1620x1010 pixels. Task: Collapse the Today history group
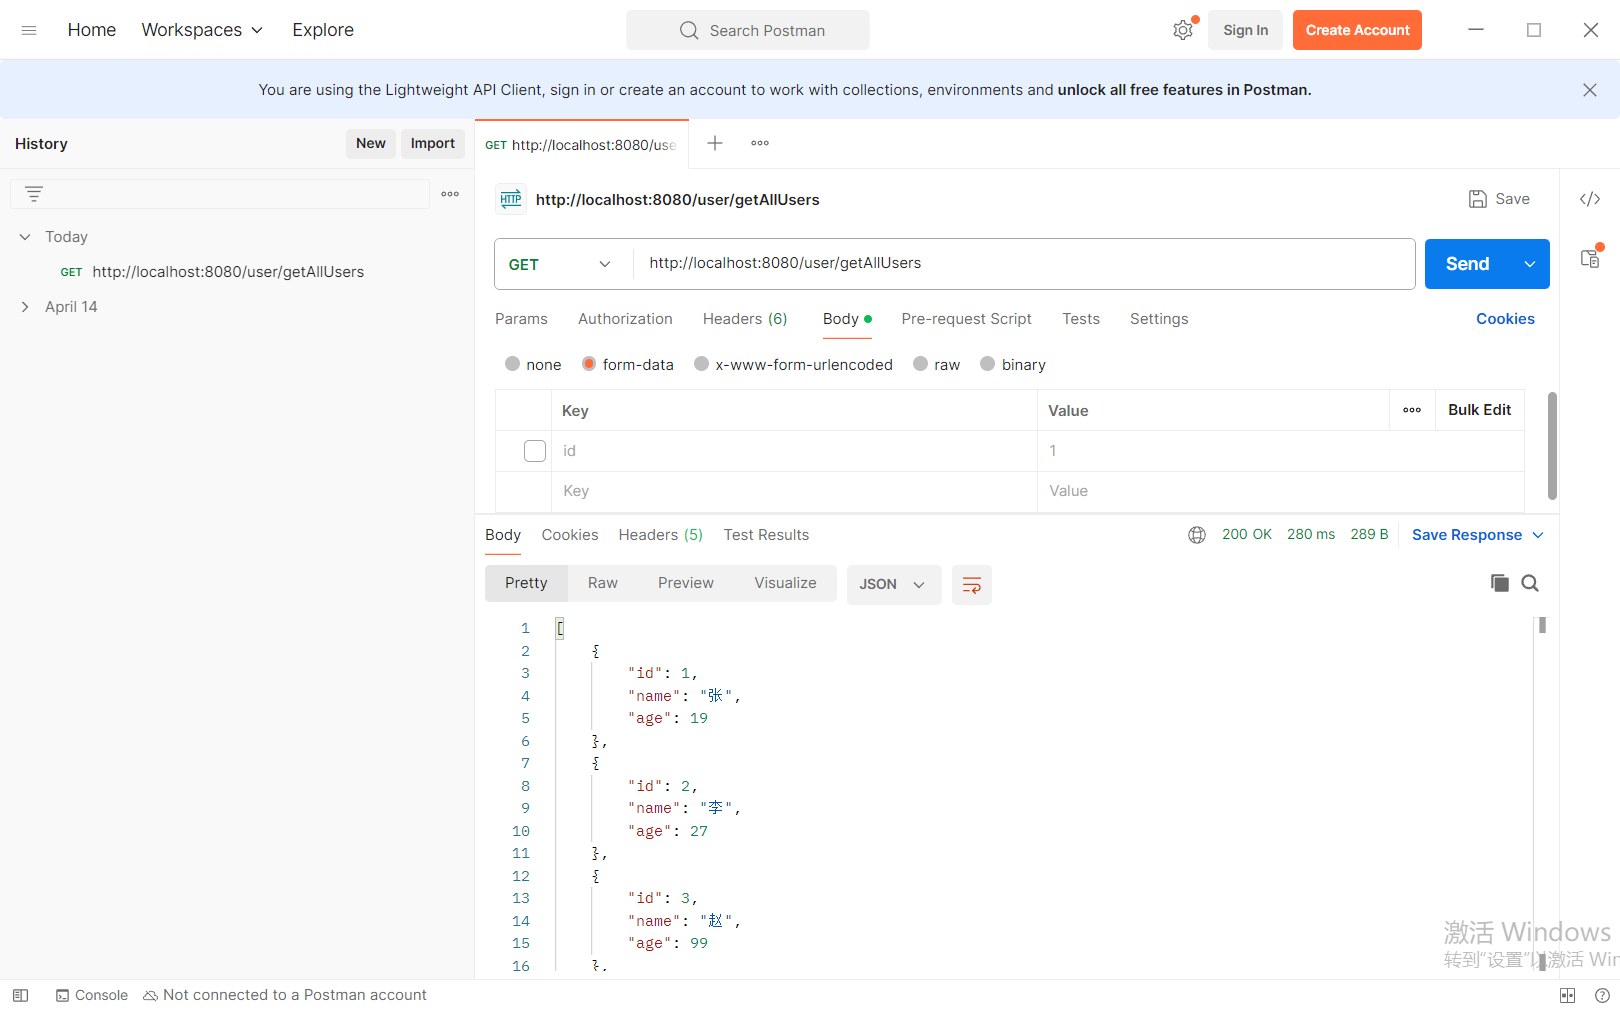(24, 236)
